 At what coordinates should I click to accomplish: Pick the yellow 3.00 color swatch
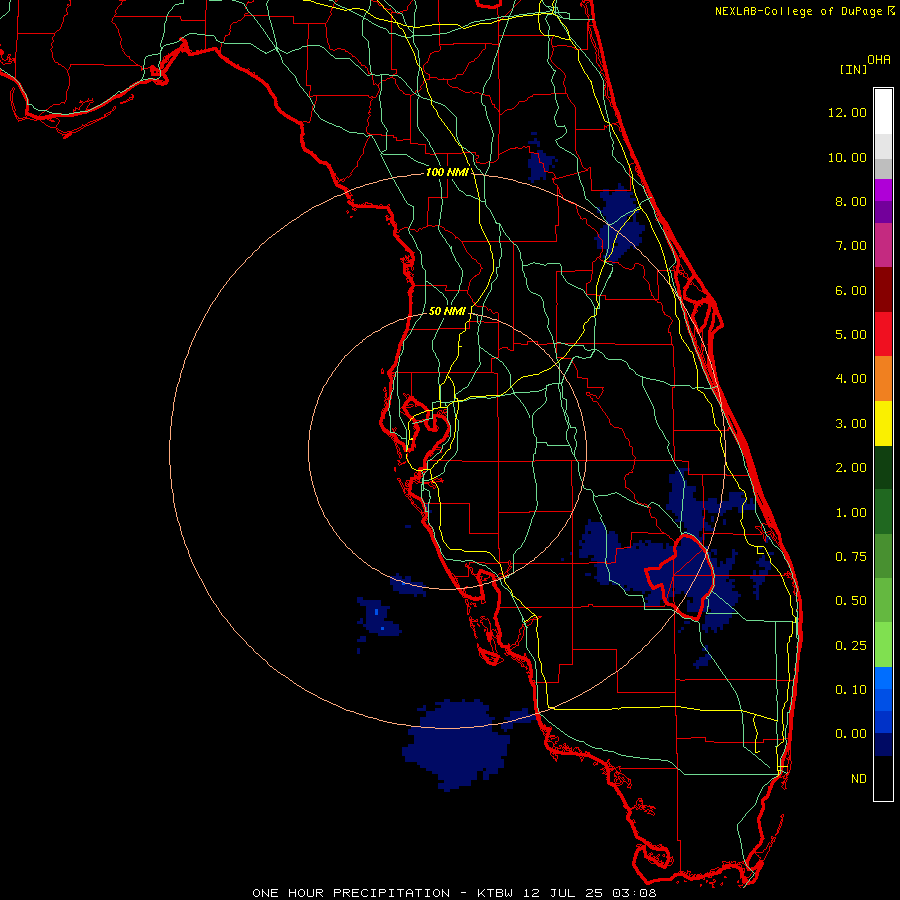coord(883,423)
